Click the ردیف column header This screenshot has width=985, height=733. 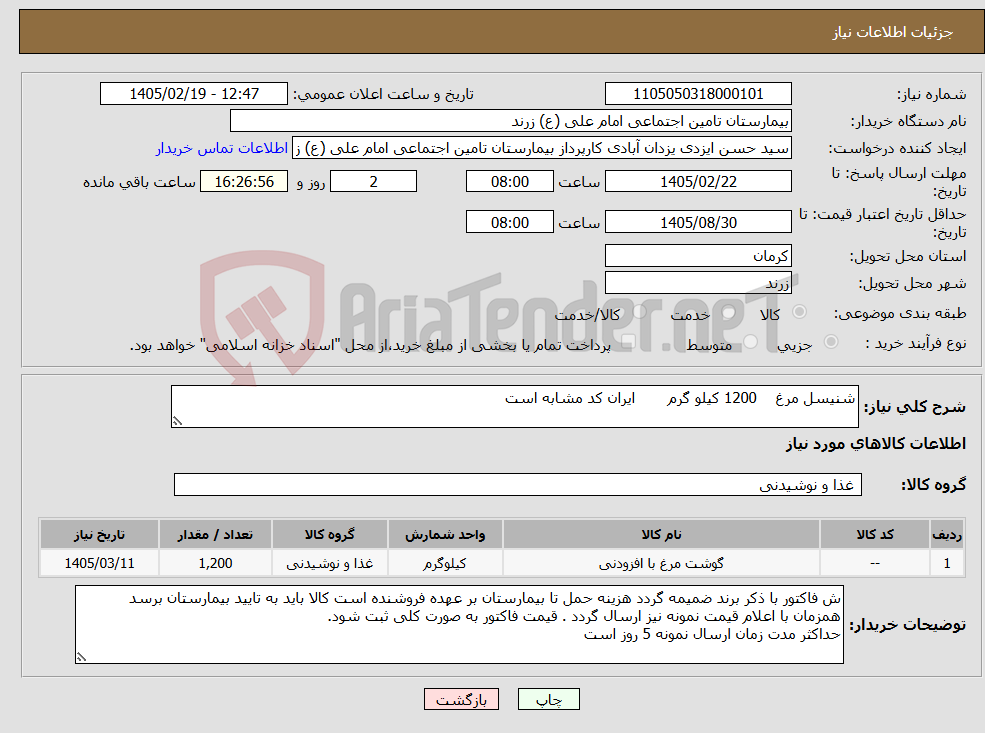(x=947, y=535)
